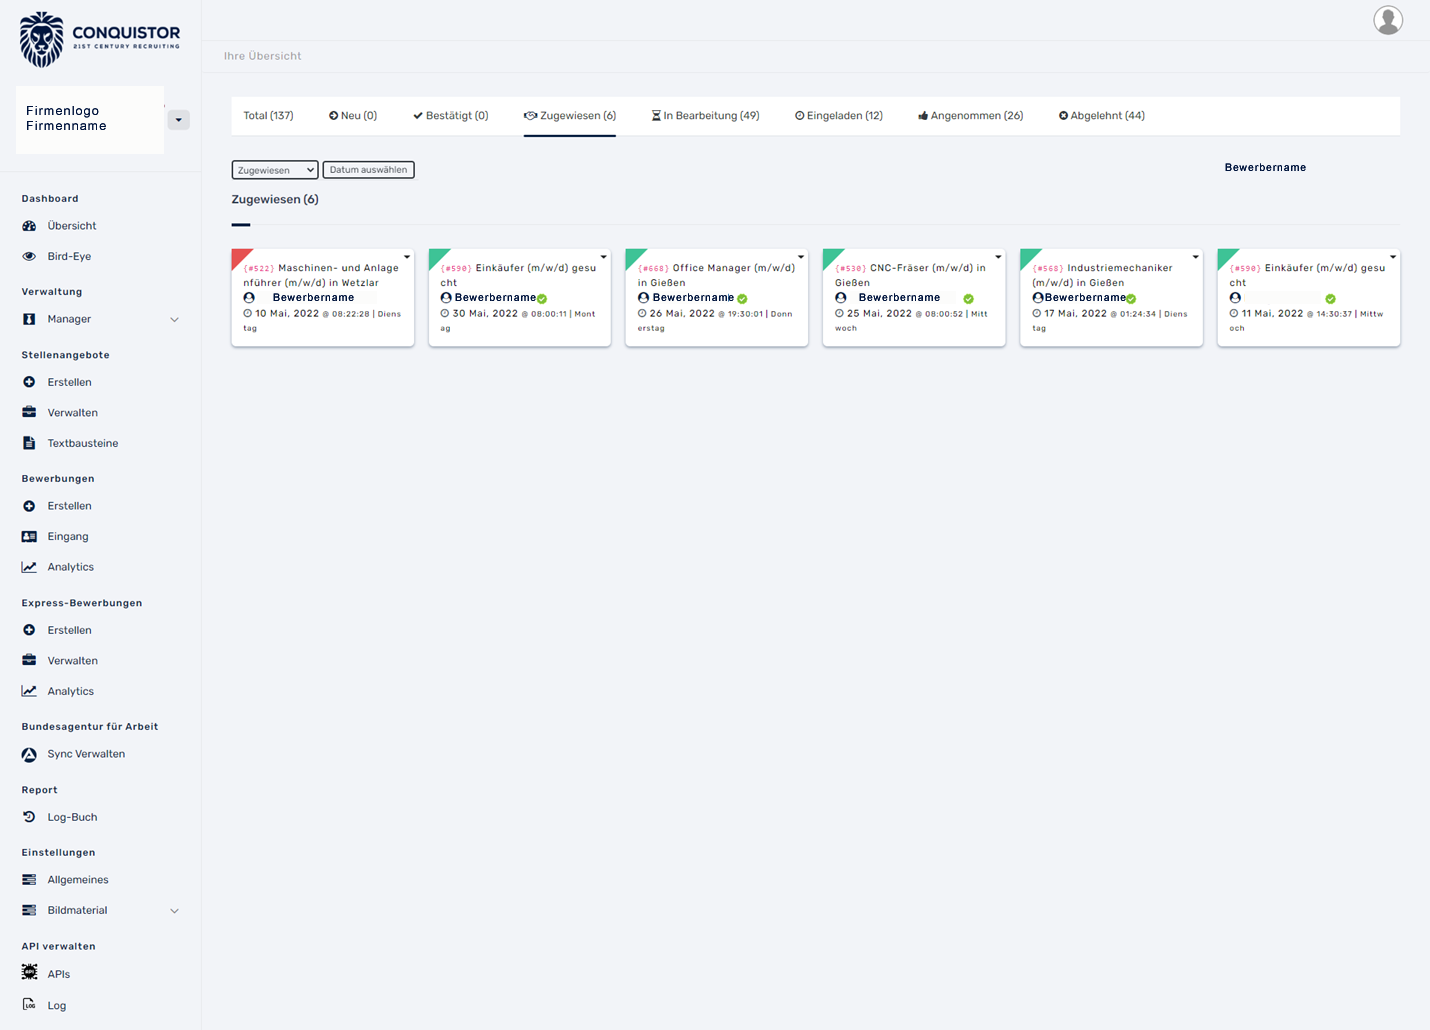1430x1030 pixels.
Task: Click the Allgemeines settings icon
Action: click(x=29, y=880)
